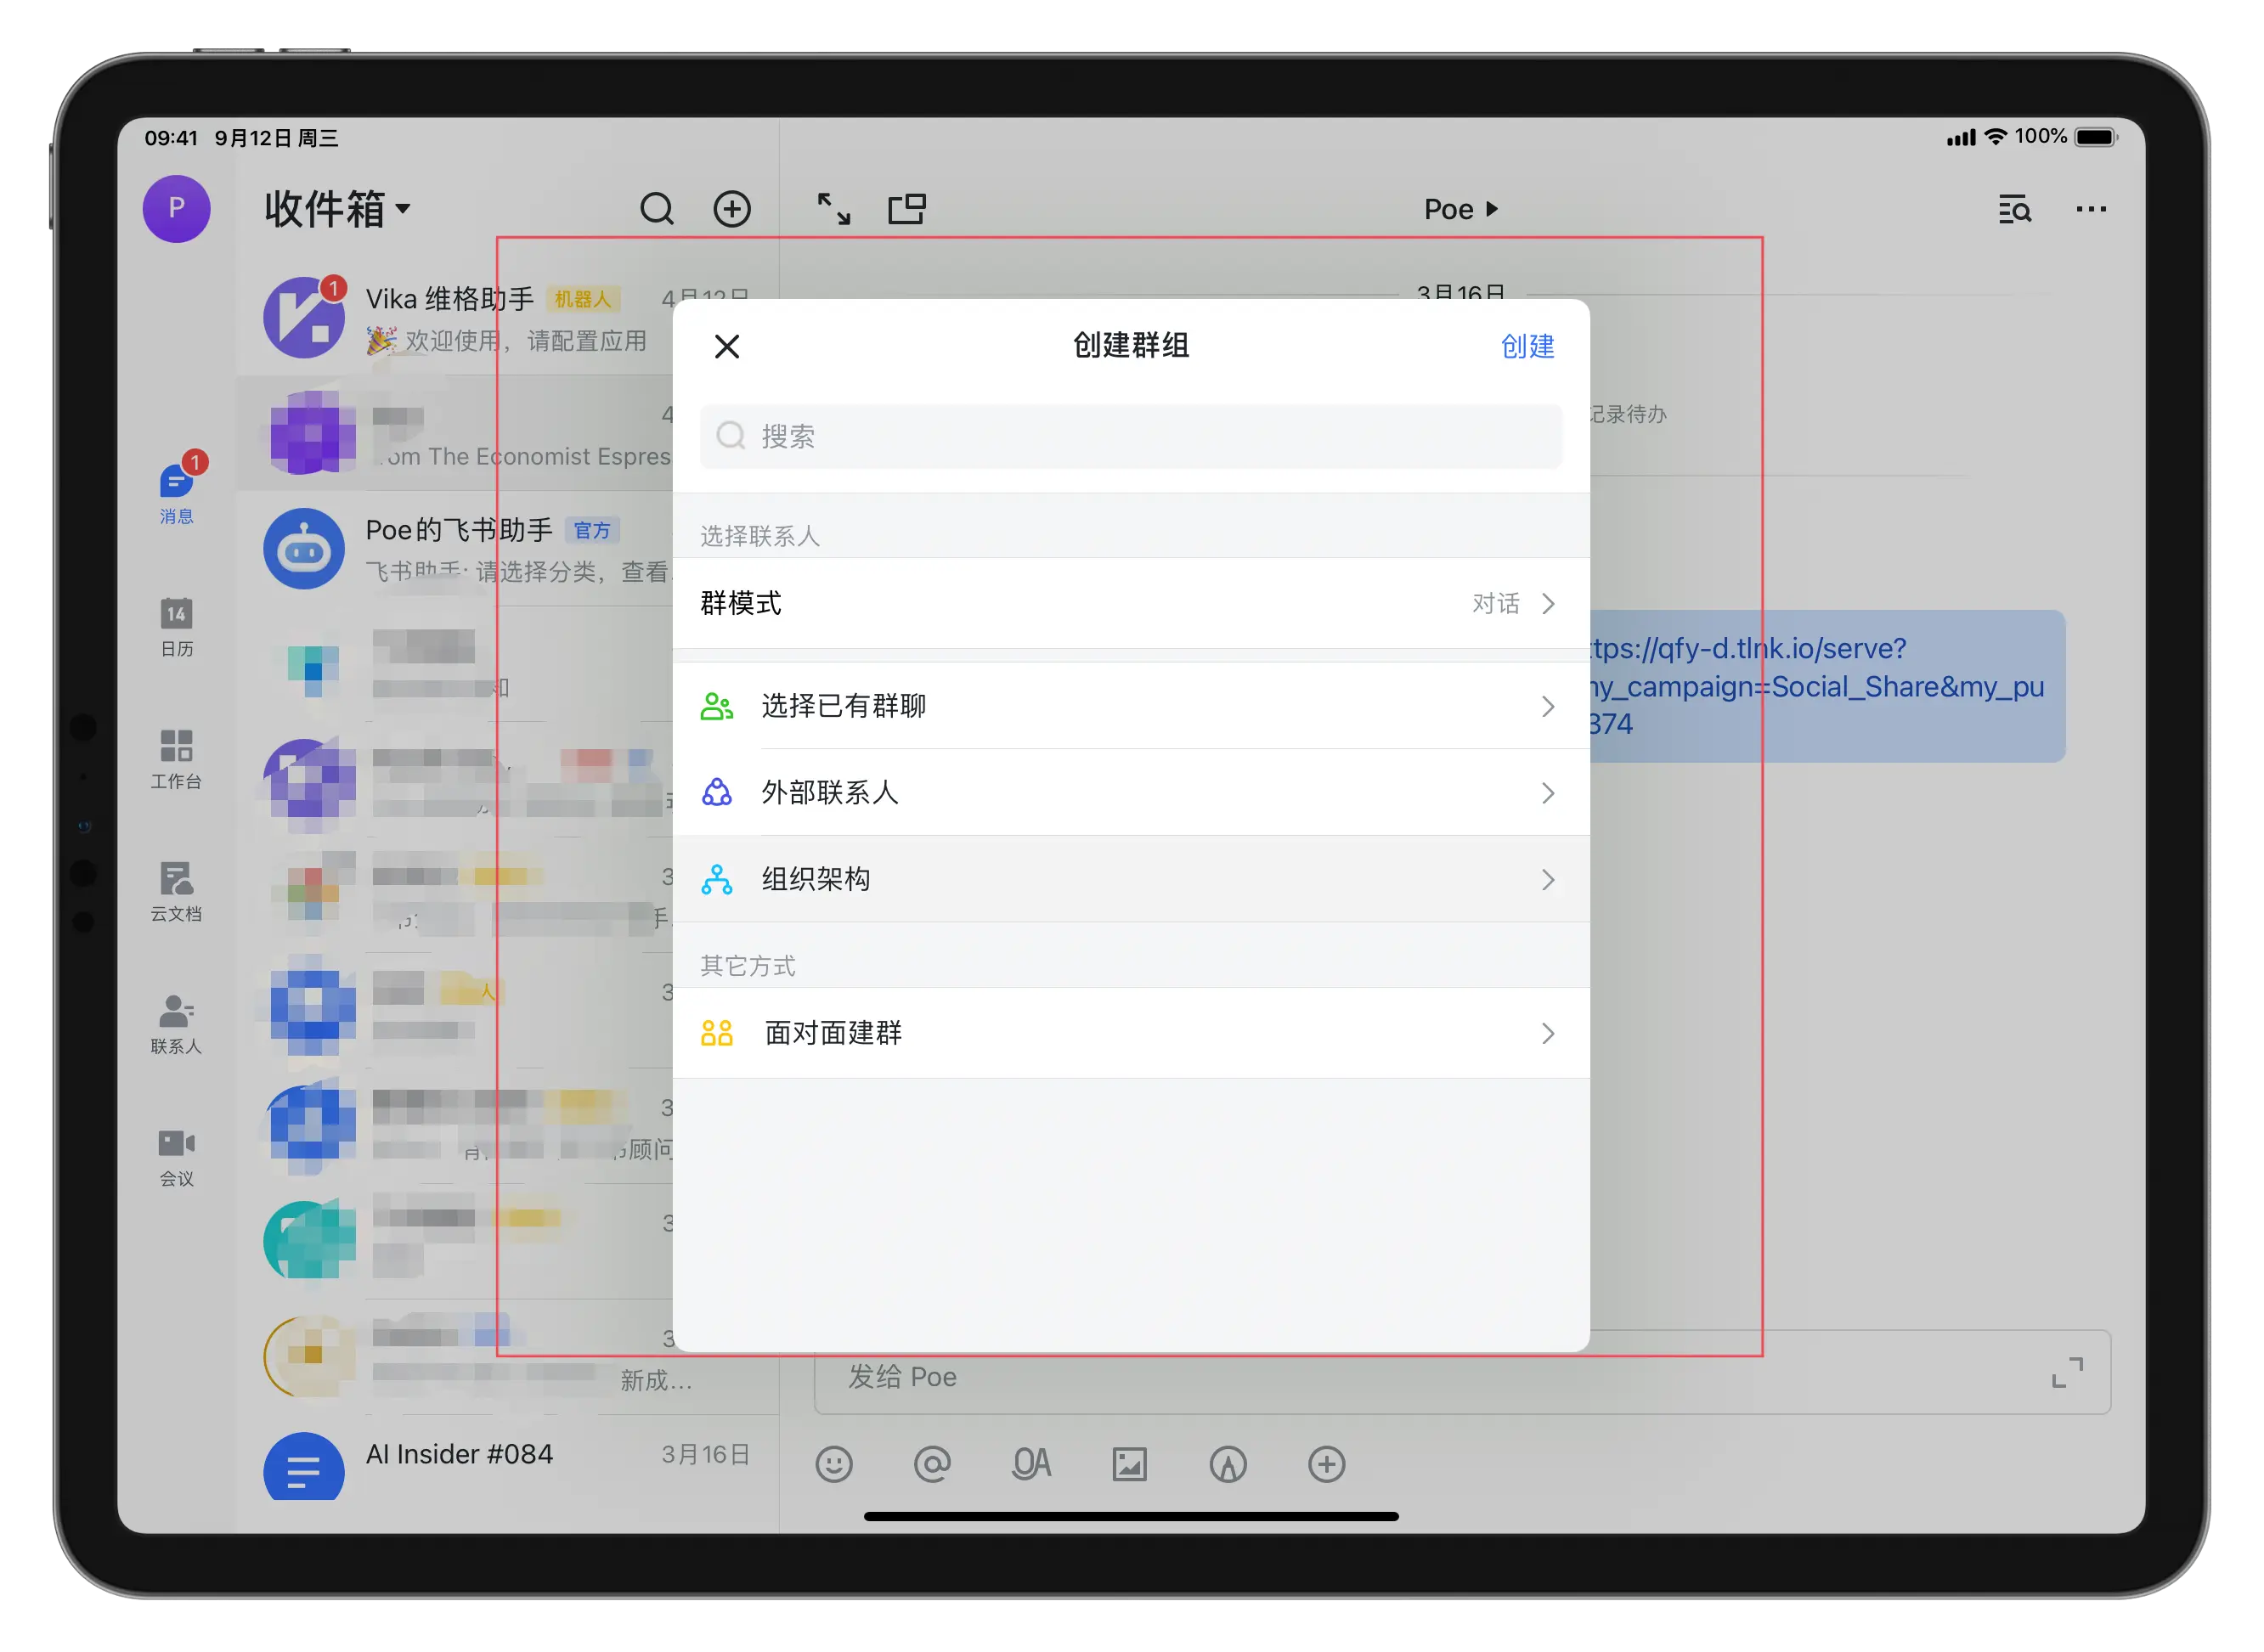The image size is (2264, 1652).
Task: Toggle fullscreen expand arrows icon
Action: click(x=834, y=208)
